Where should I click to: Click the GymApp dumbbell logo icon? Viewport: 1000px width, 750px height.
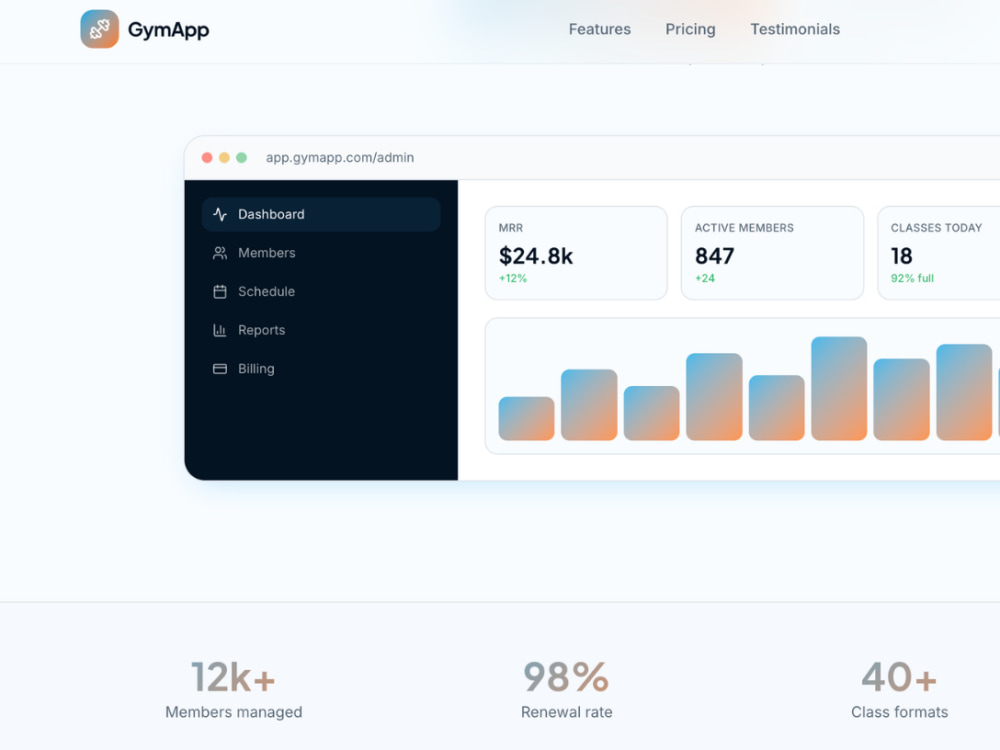99,29
